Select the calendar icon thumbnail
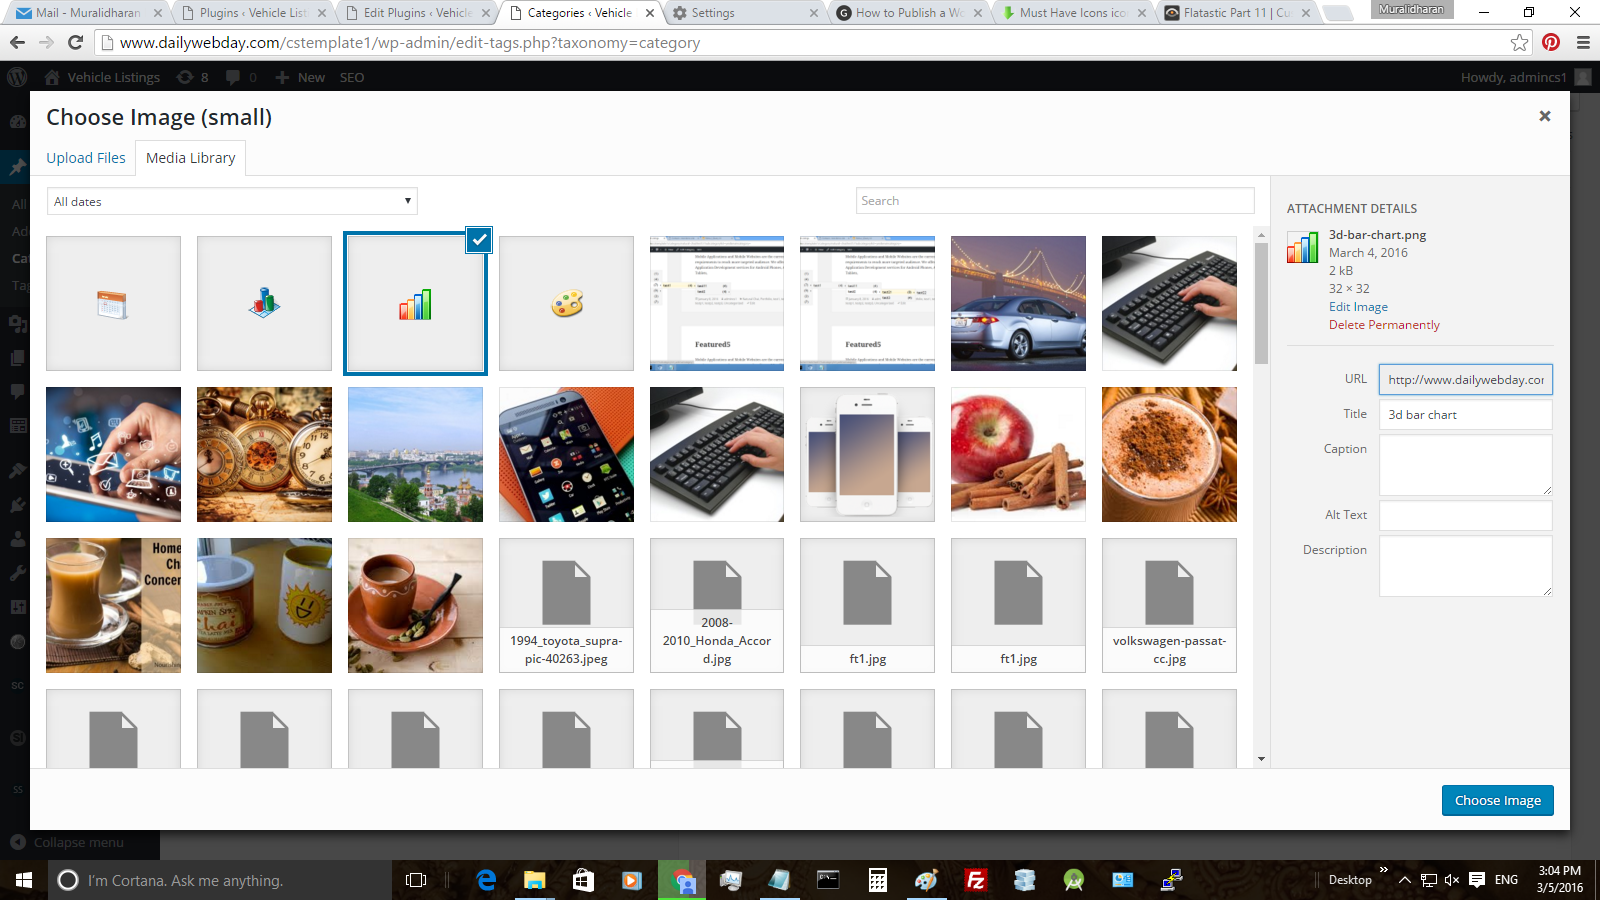The image size is (1600, 900). click(113, 304)
